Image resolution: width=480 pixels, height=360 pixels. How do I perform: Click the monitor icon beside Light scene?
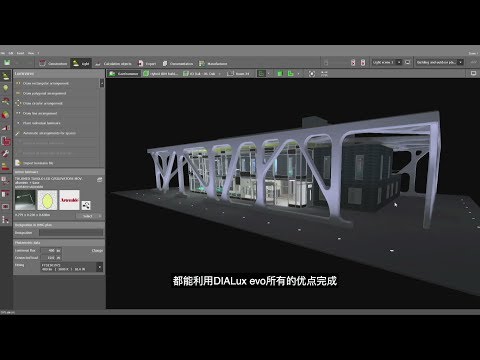[408, 62]
